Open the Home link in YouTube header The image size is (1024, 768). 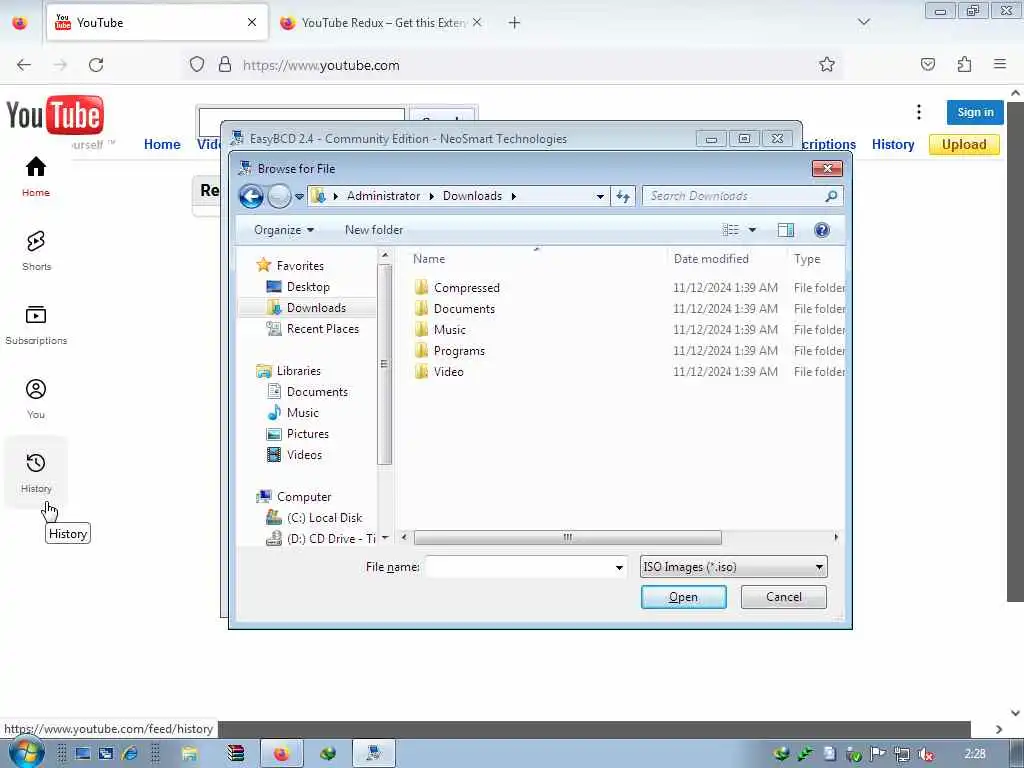(162, 144)
